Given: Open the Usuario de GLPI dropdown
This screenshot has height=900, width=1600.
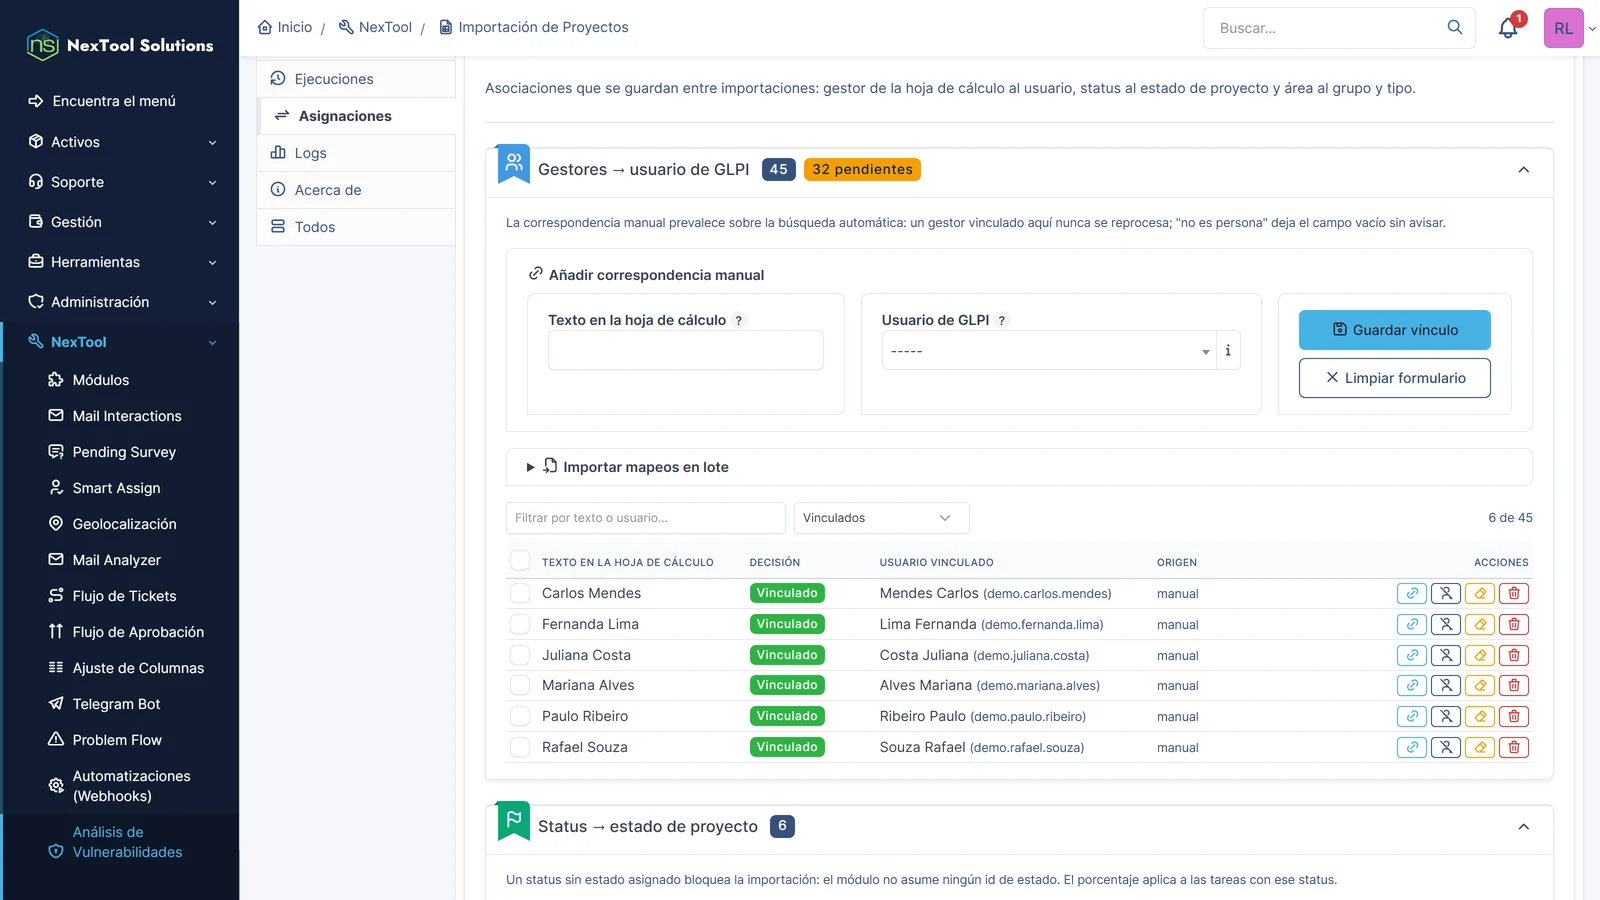Looking at the screenshot, I should [x=1049, y=351].
